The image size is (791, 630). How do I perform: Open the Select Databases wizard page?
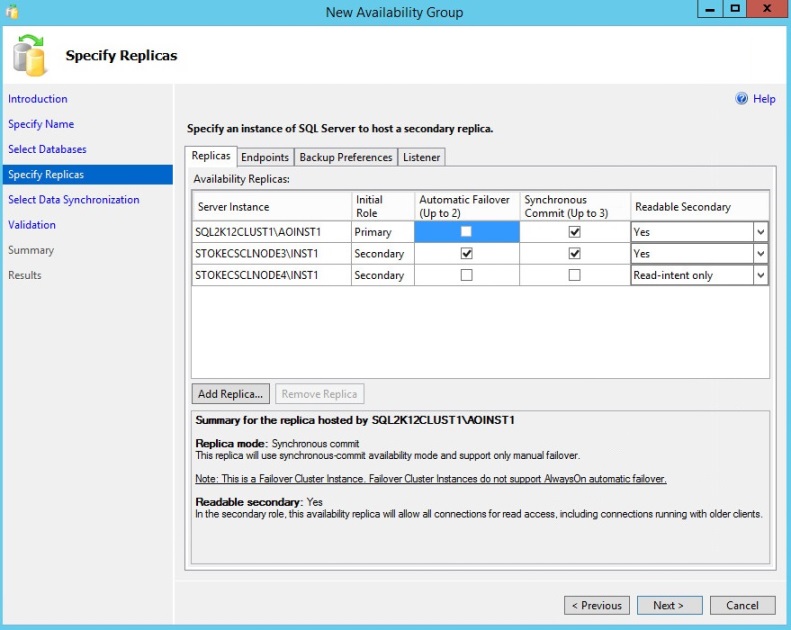47,149
